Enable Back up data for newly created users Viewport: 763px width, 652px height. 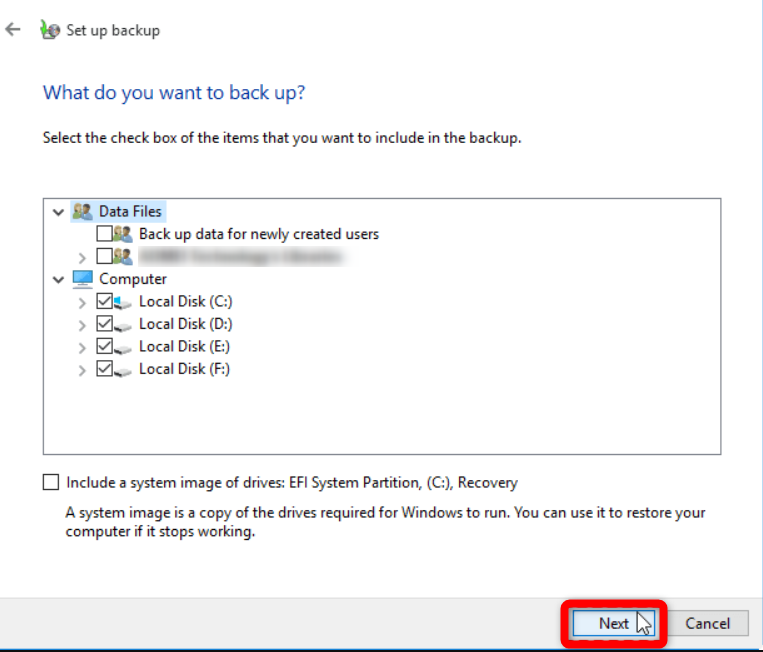(x=104, y=234)
